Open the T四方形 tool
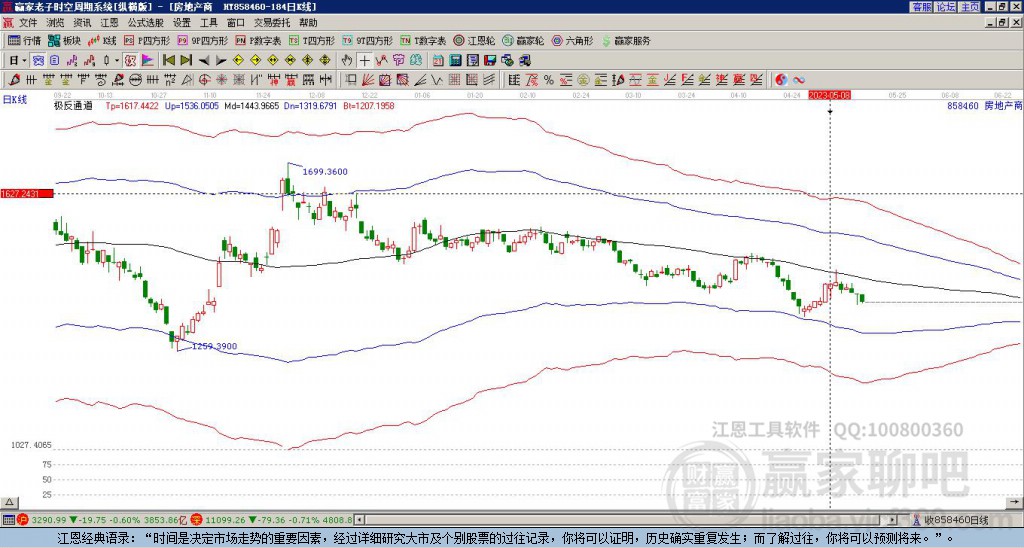The width and height of the screenshot is (1024, 548). (x=312, y=40)
